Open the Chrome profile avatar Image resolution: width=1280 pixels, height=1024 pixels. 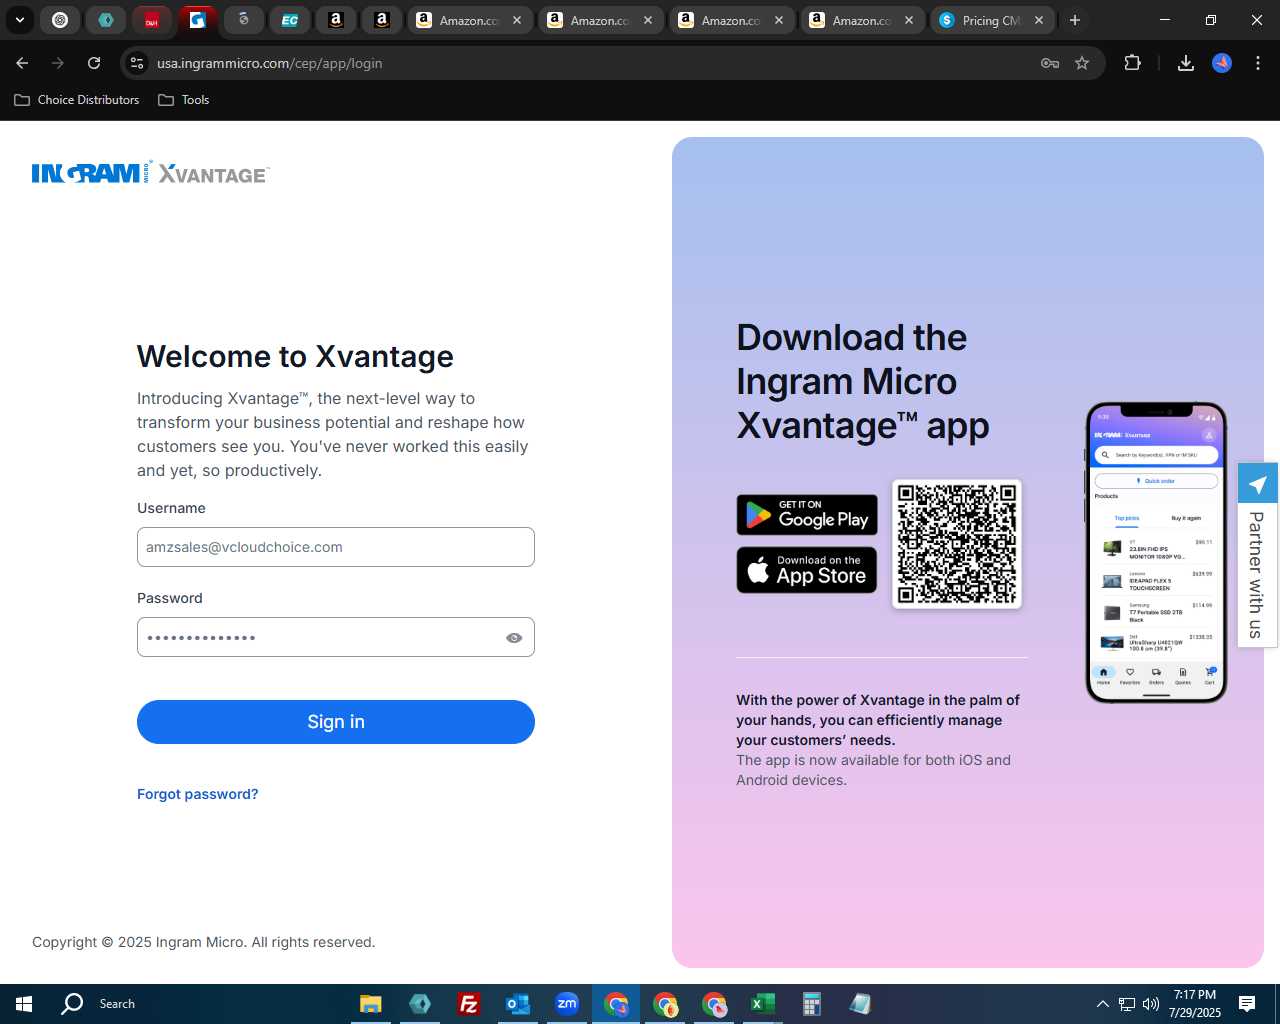click(1222, 63)
